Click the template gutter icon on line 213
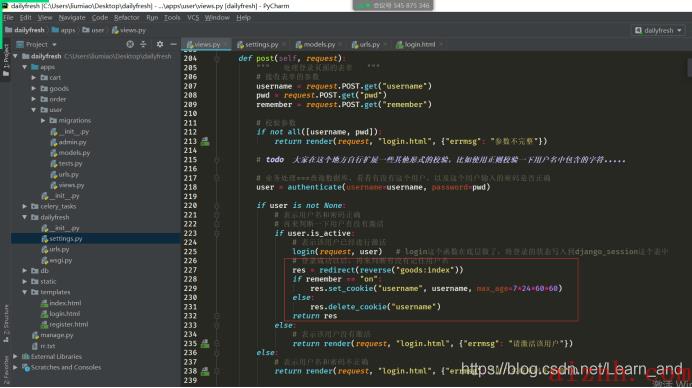Screen dimensions: 692x388 click(x=205, y=141)
